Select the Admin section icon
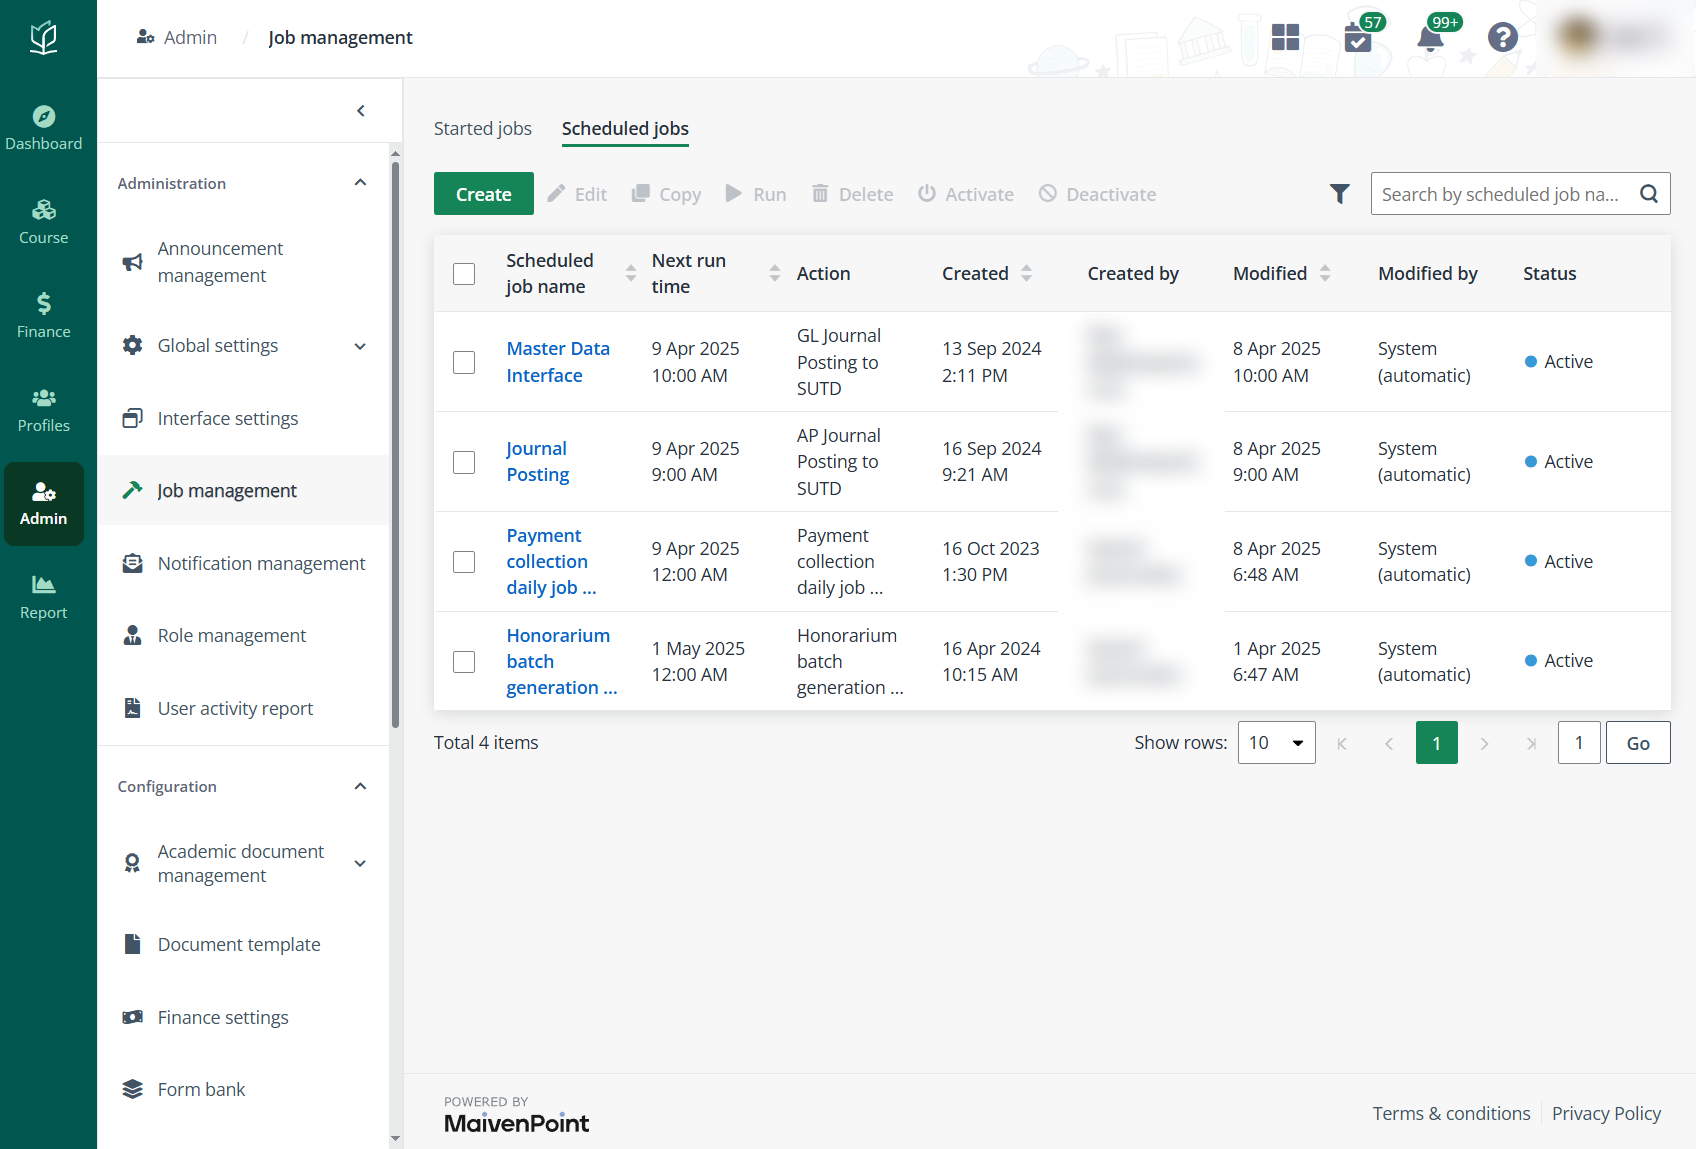Screen dimensions: 1696x1149 [43, 504]
